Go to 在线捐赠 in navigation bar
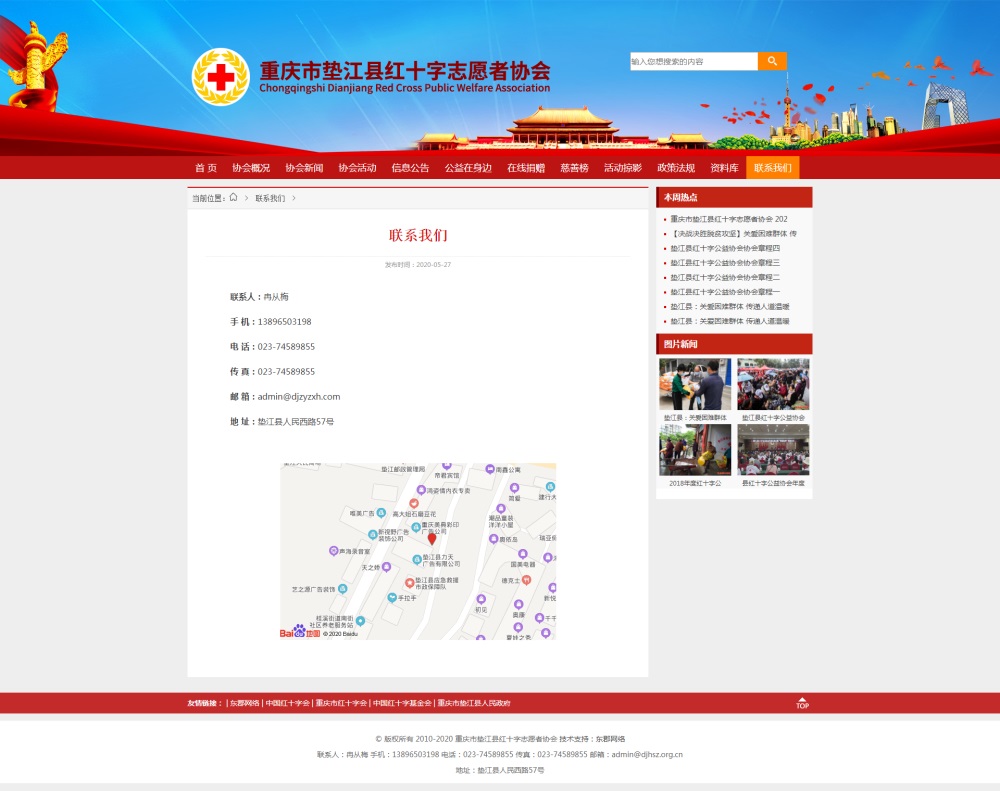1000x791 pixels. 526,168
